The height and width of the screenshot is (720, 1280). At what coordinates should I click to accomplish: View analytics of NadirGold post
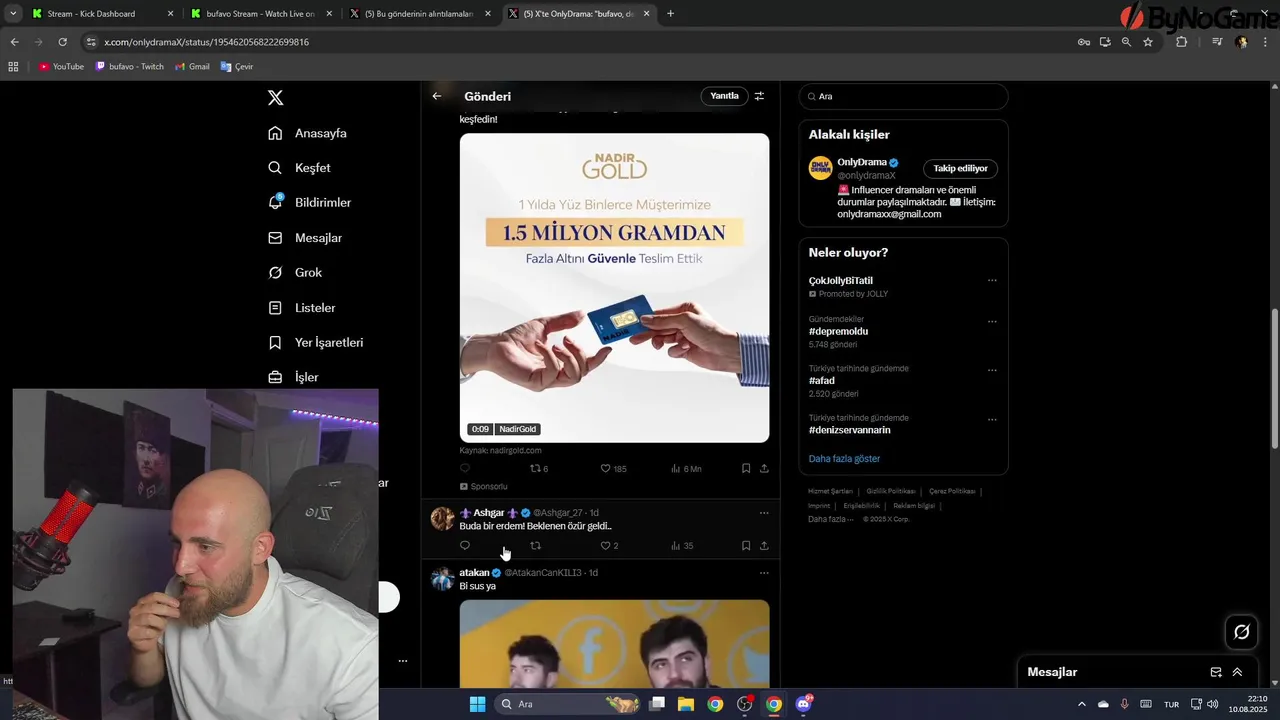click(686, 468)
